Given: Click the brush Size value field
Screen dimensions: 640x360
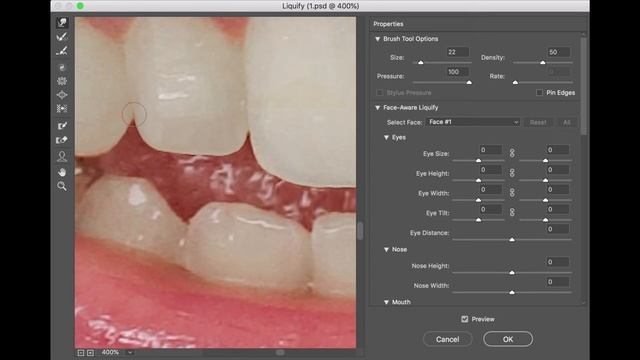Looking at the screenshot, I should (458, 52).
